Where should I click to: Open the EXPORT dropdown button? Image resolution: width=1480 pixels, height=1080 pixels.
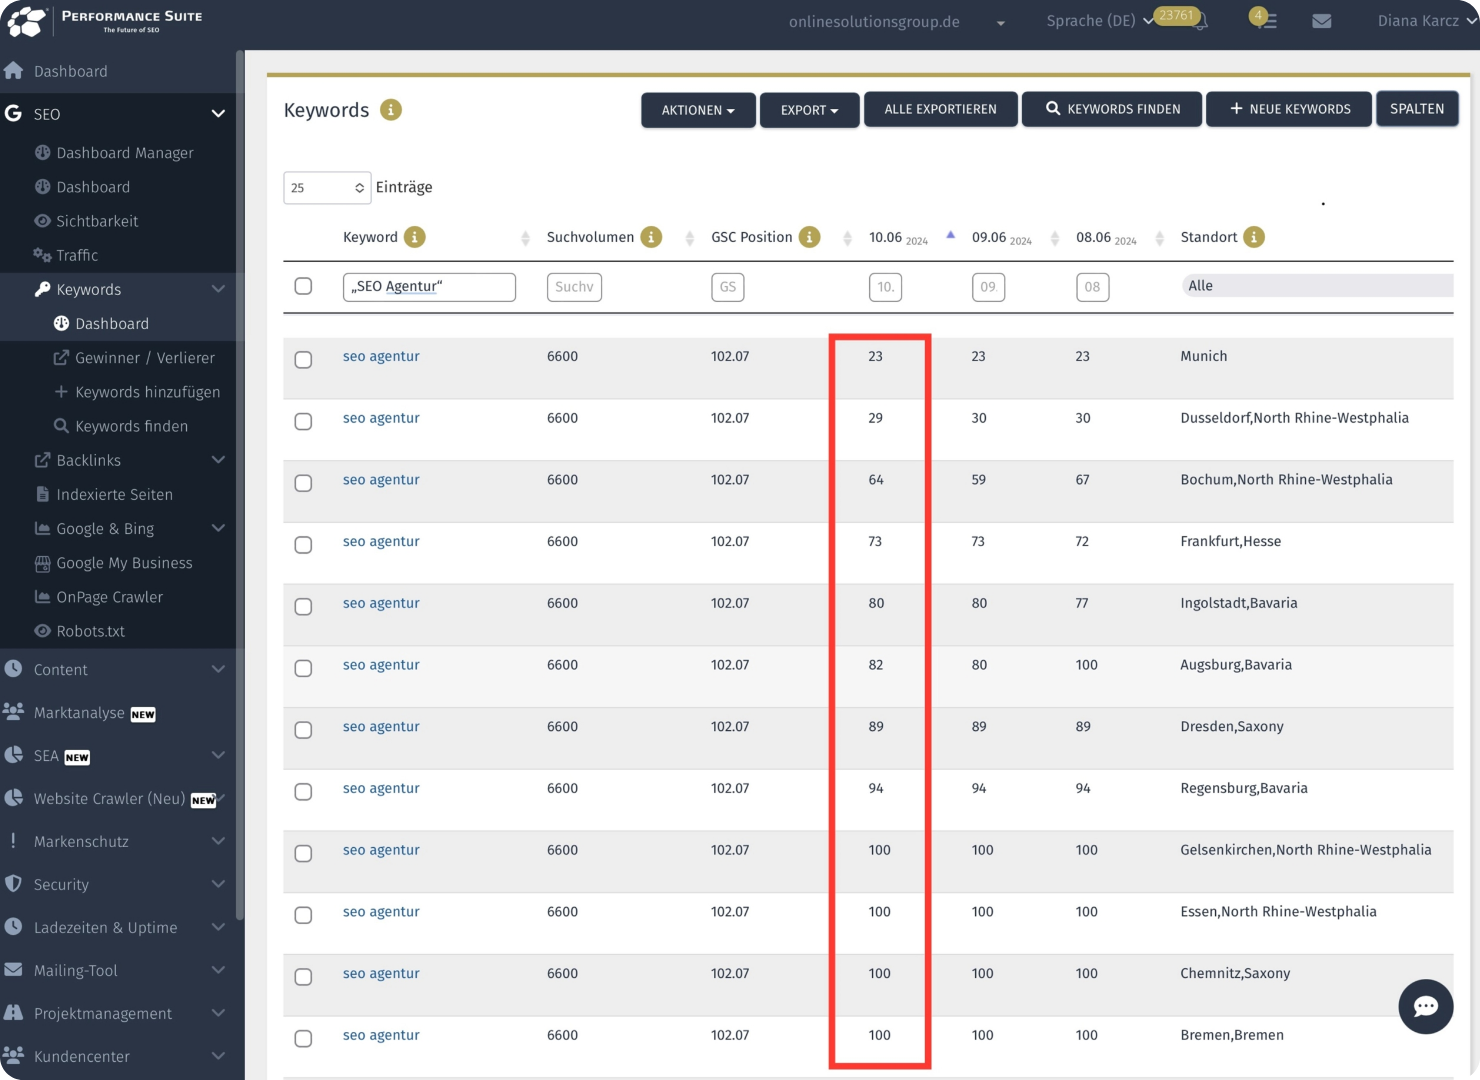coord(809,110)
